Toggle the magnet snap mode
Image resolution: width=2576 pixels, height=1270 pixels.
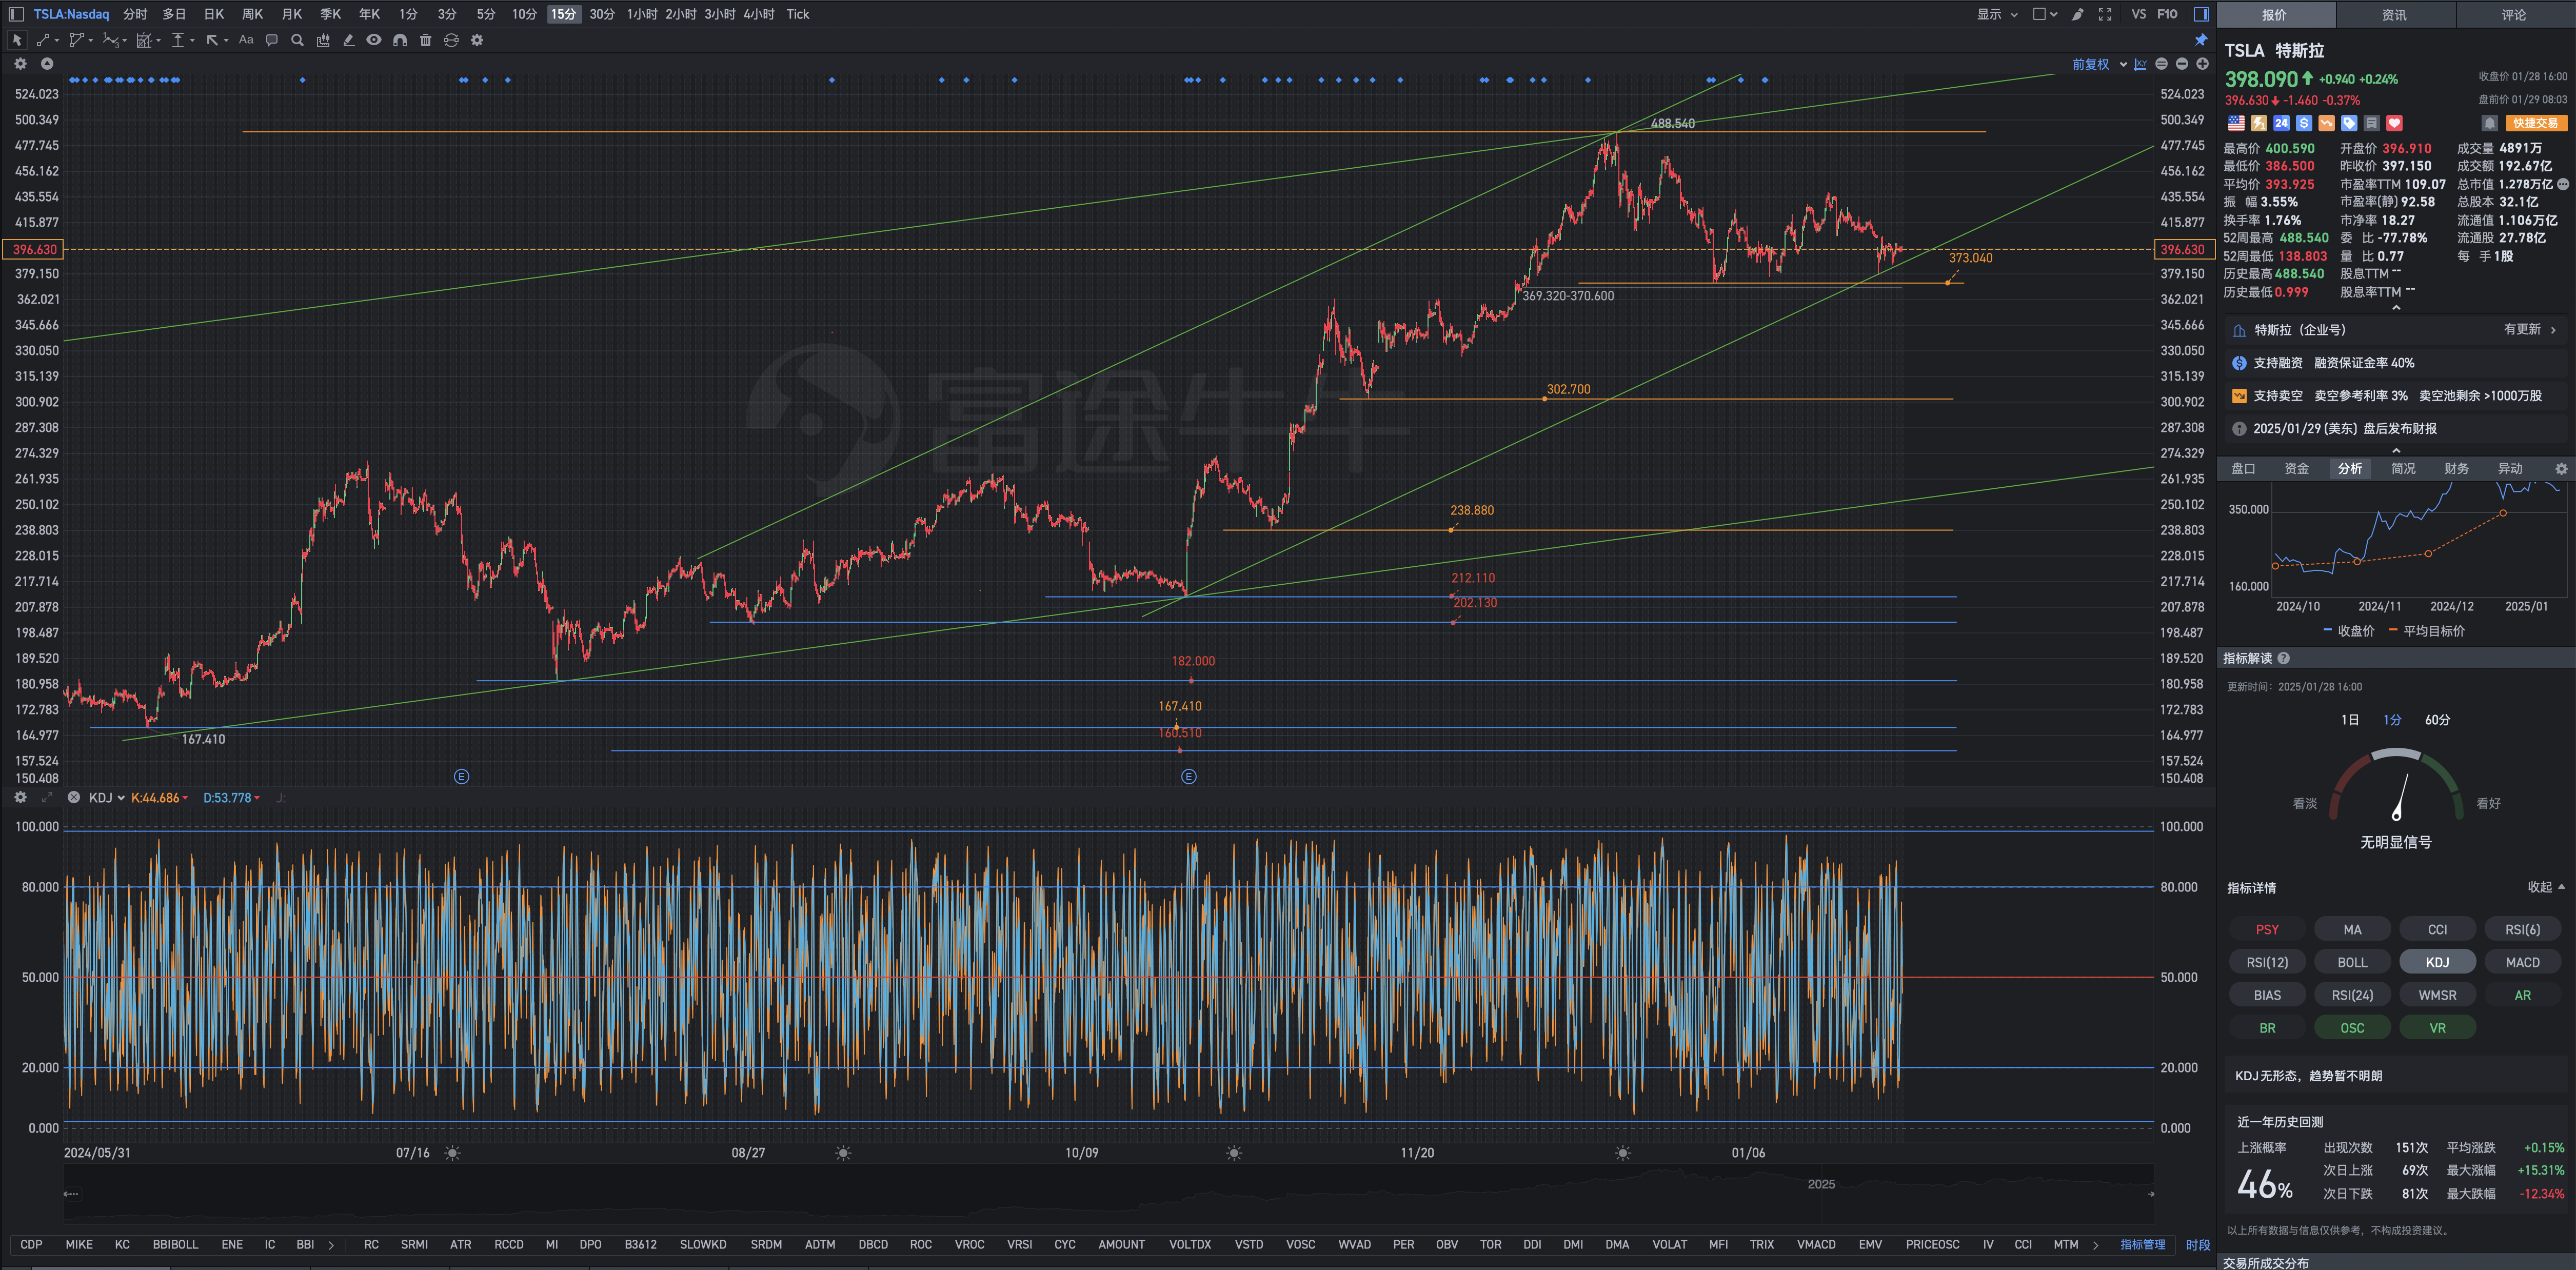(400, 41)
